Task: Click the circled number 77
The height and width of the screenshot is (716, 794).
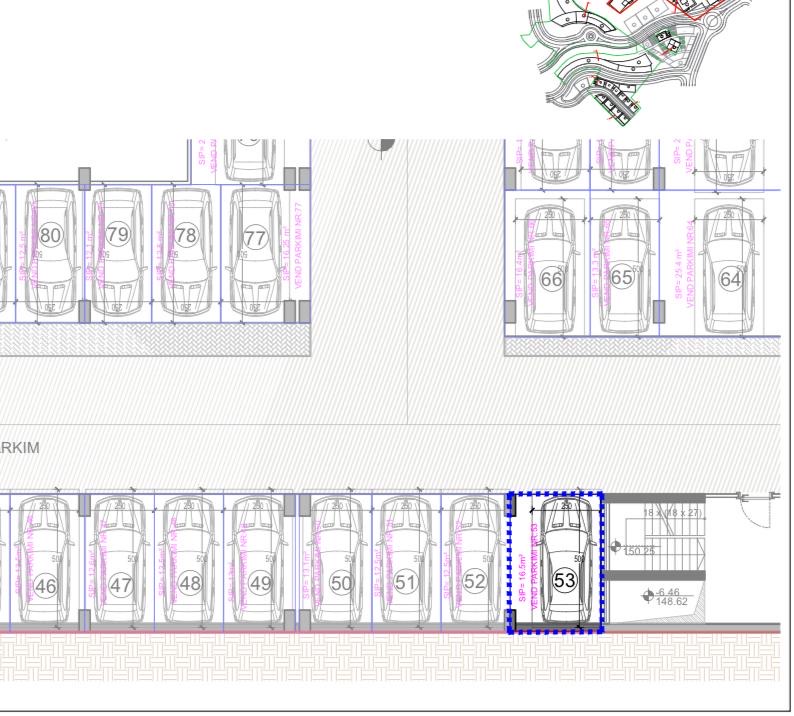Action: tap(255, 239)
